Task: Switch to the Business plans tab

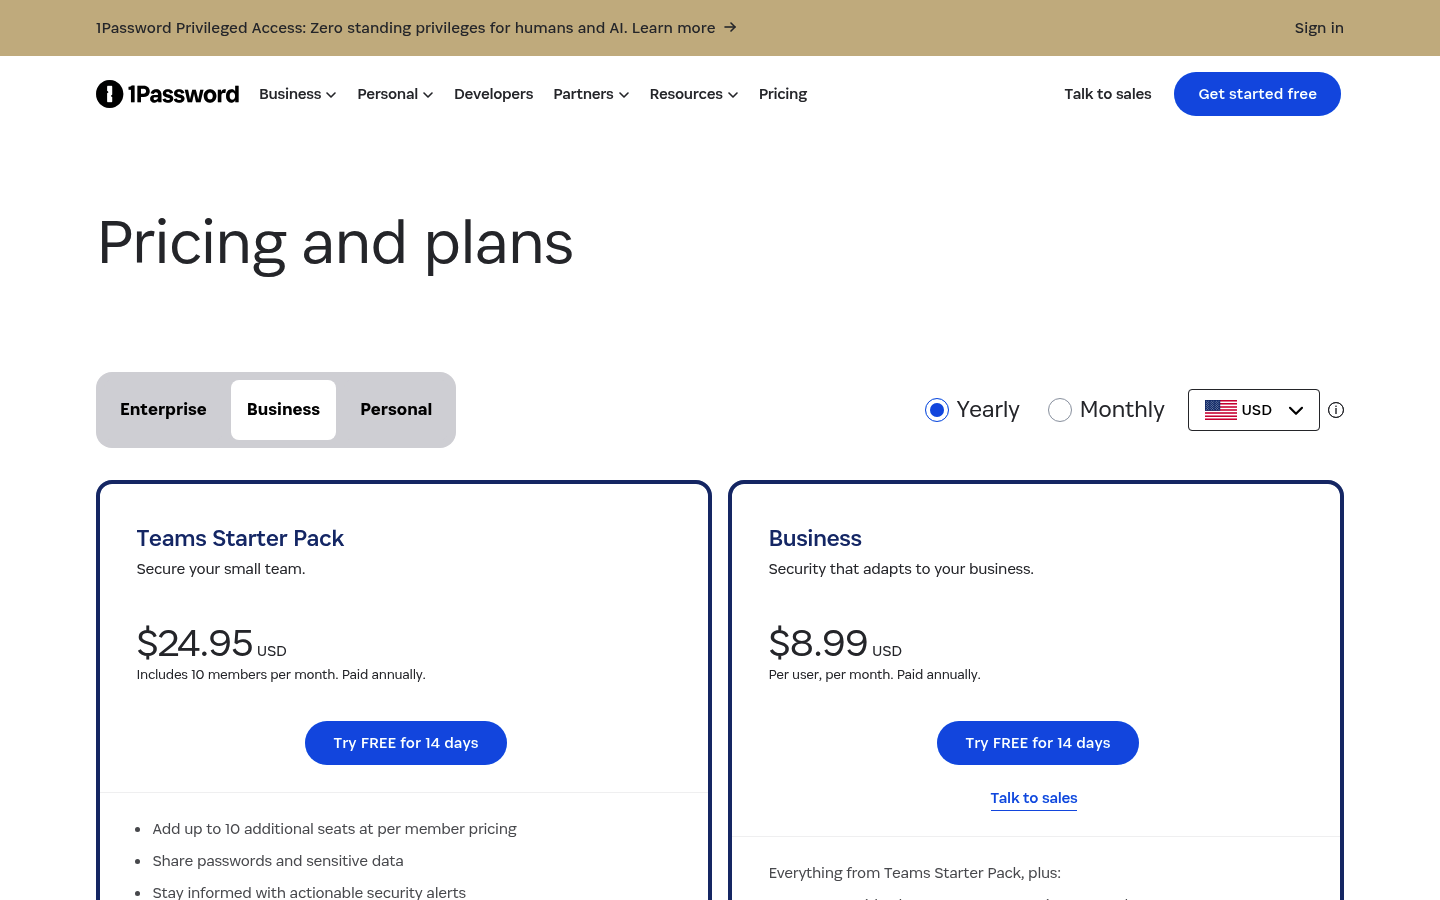Action: click(x=283, y=410)
